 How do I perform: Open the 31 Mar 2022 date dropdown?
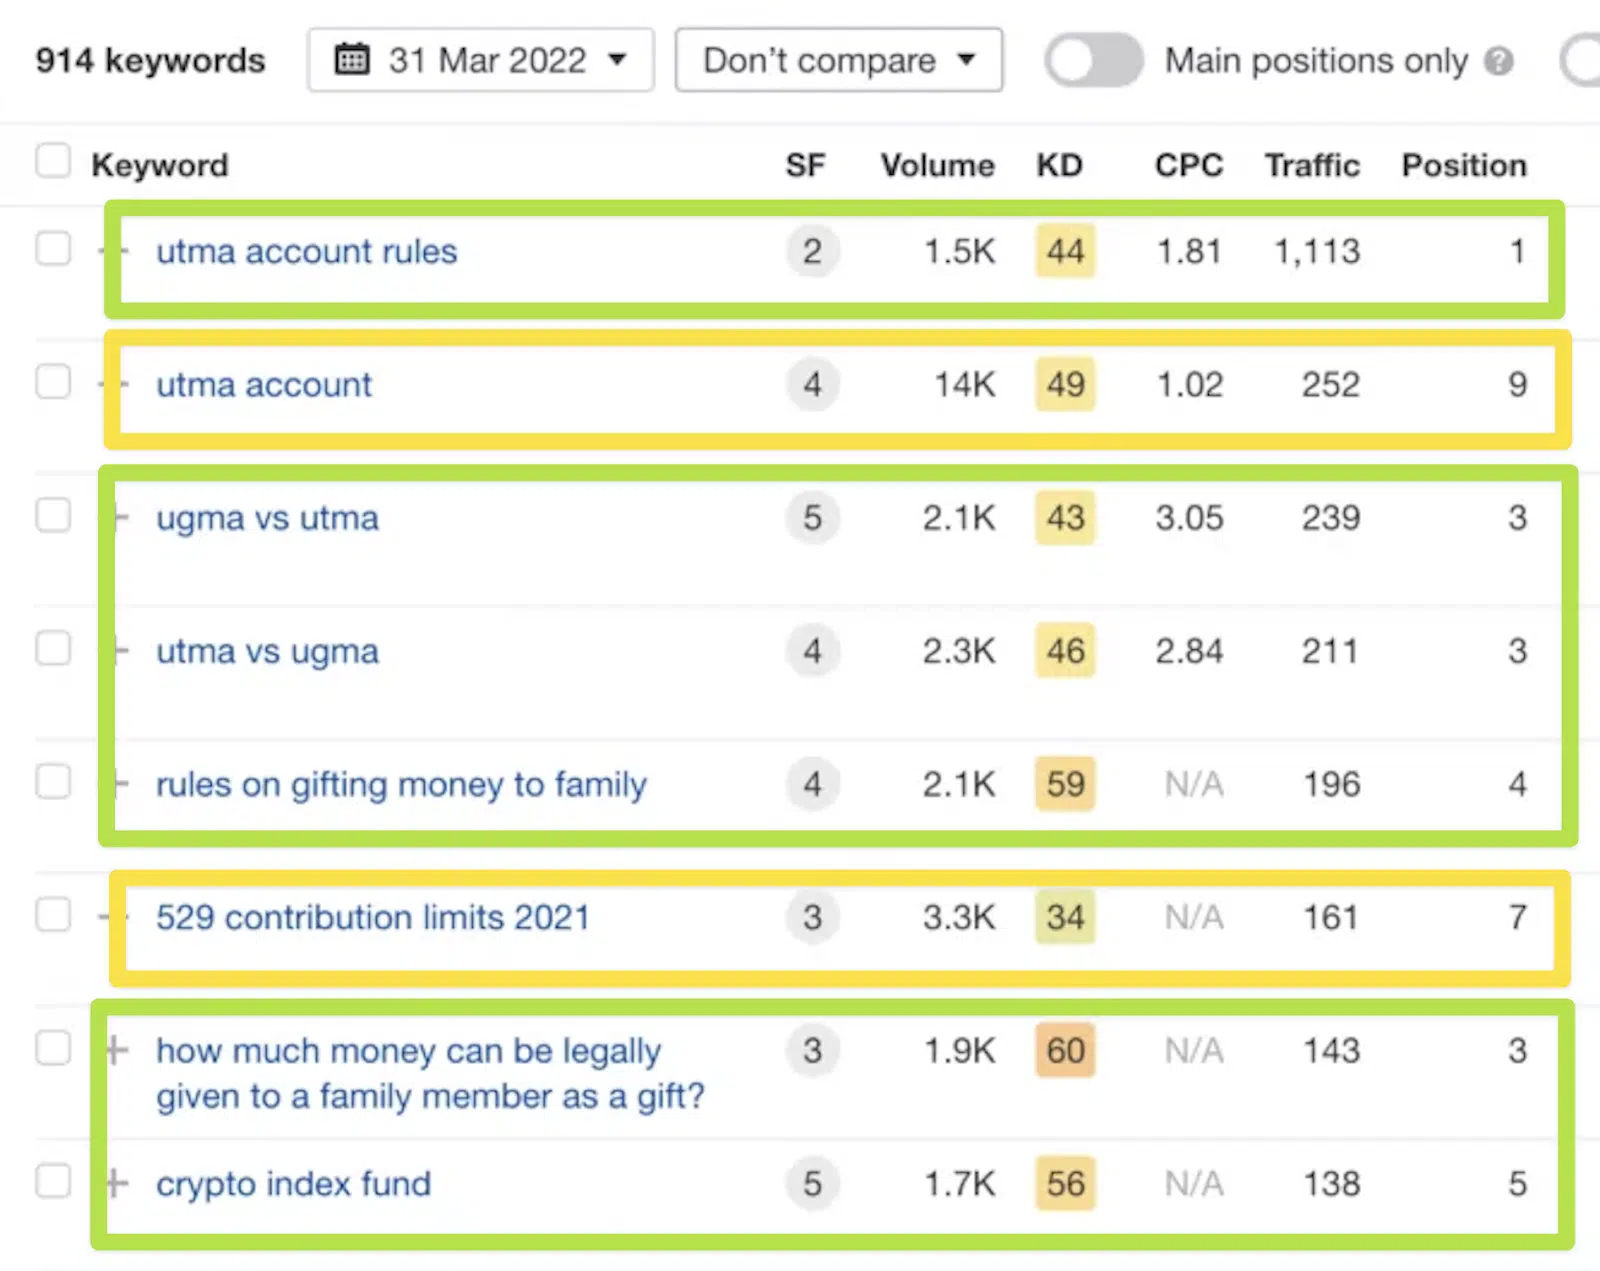click(x=481, y=60)
